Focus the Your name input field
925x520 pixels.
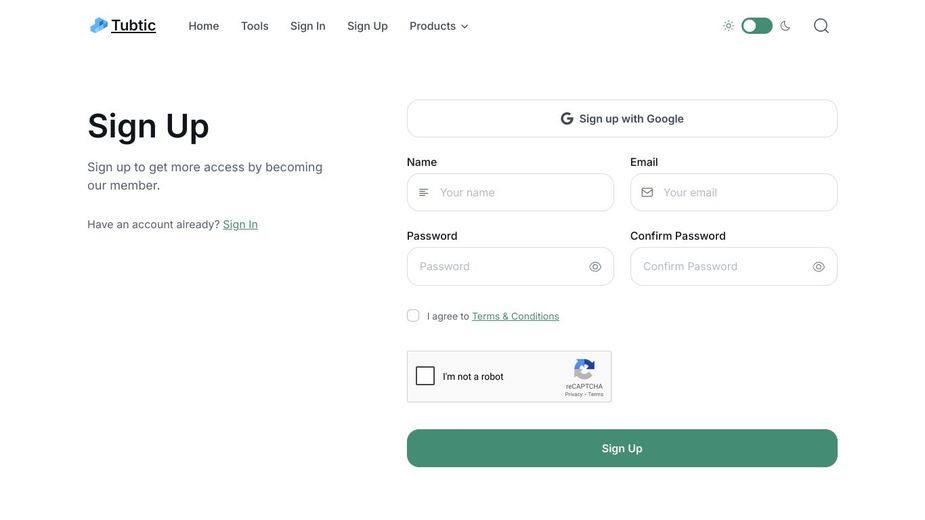pos(510,192)
